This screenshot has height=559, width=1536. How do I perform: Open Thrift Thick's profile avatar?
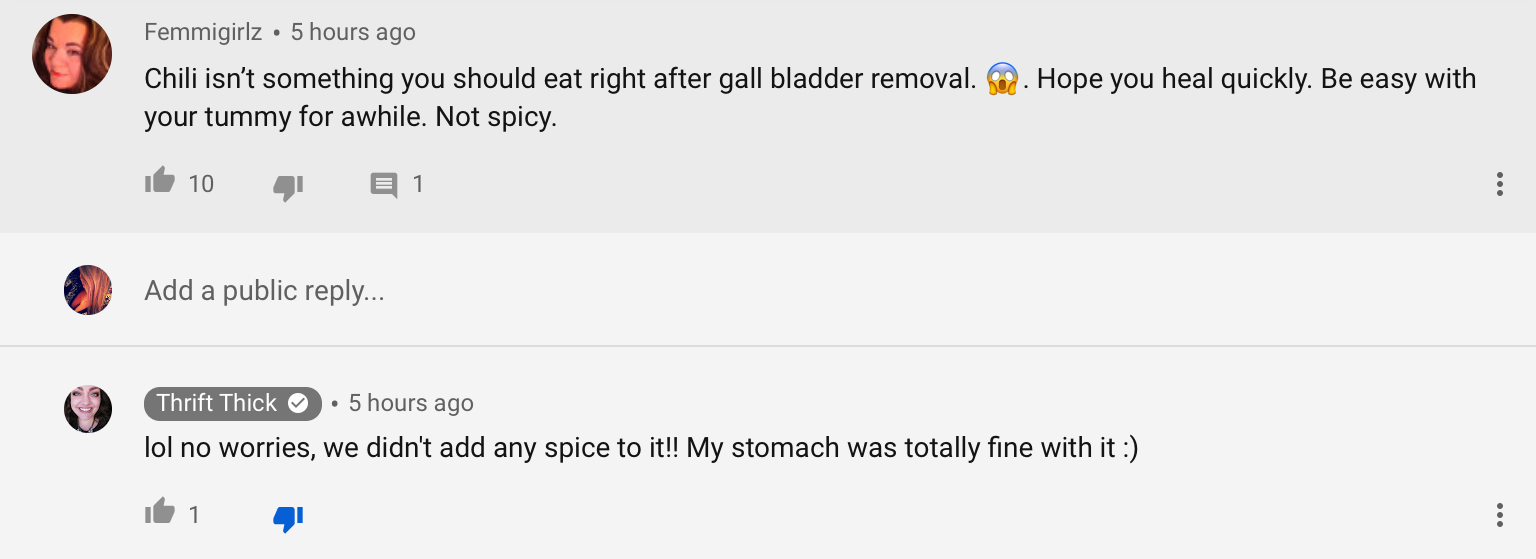[88, 409]
